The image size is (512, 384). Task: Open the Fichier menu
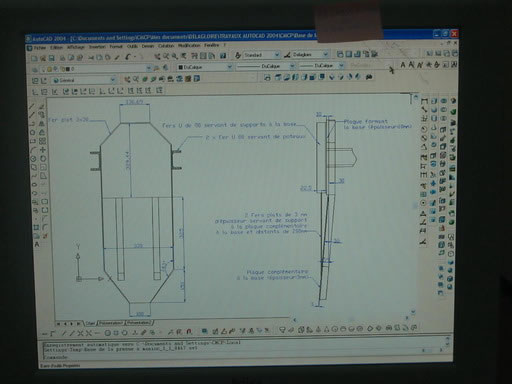pos(40,48)
